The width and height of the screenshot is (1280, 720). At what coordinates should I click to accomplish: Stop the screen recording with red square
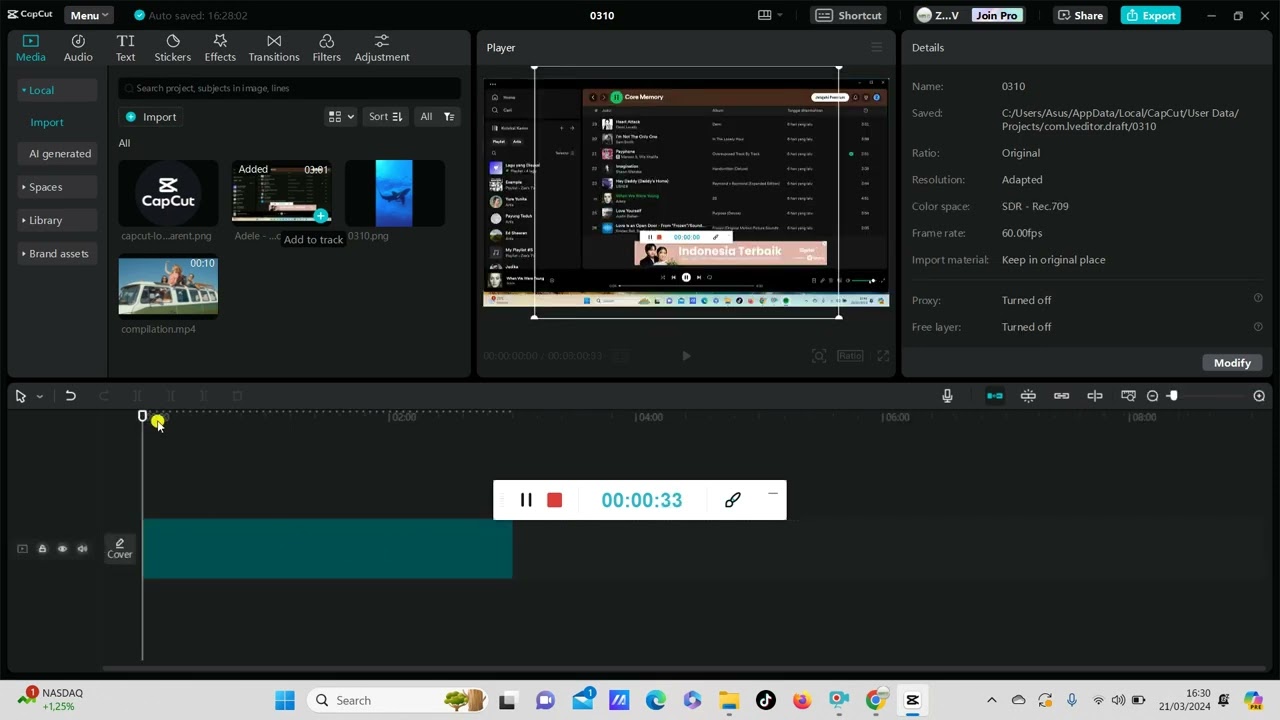pyautogui.click(x=555, y=500)
